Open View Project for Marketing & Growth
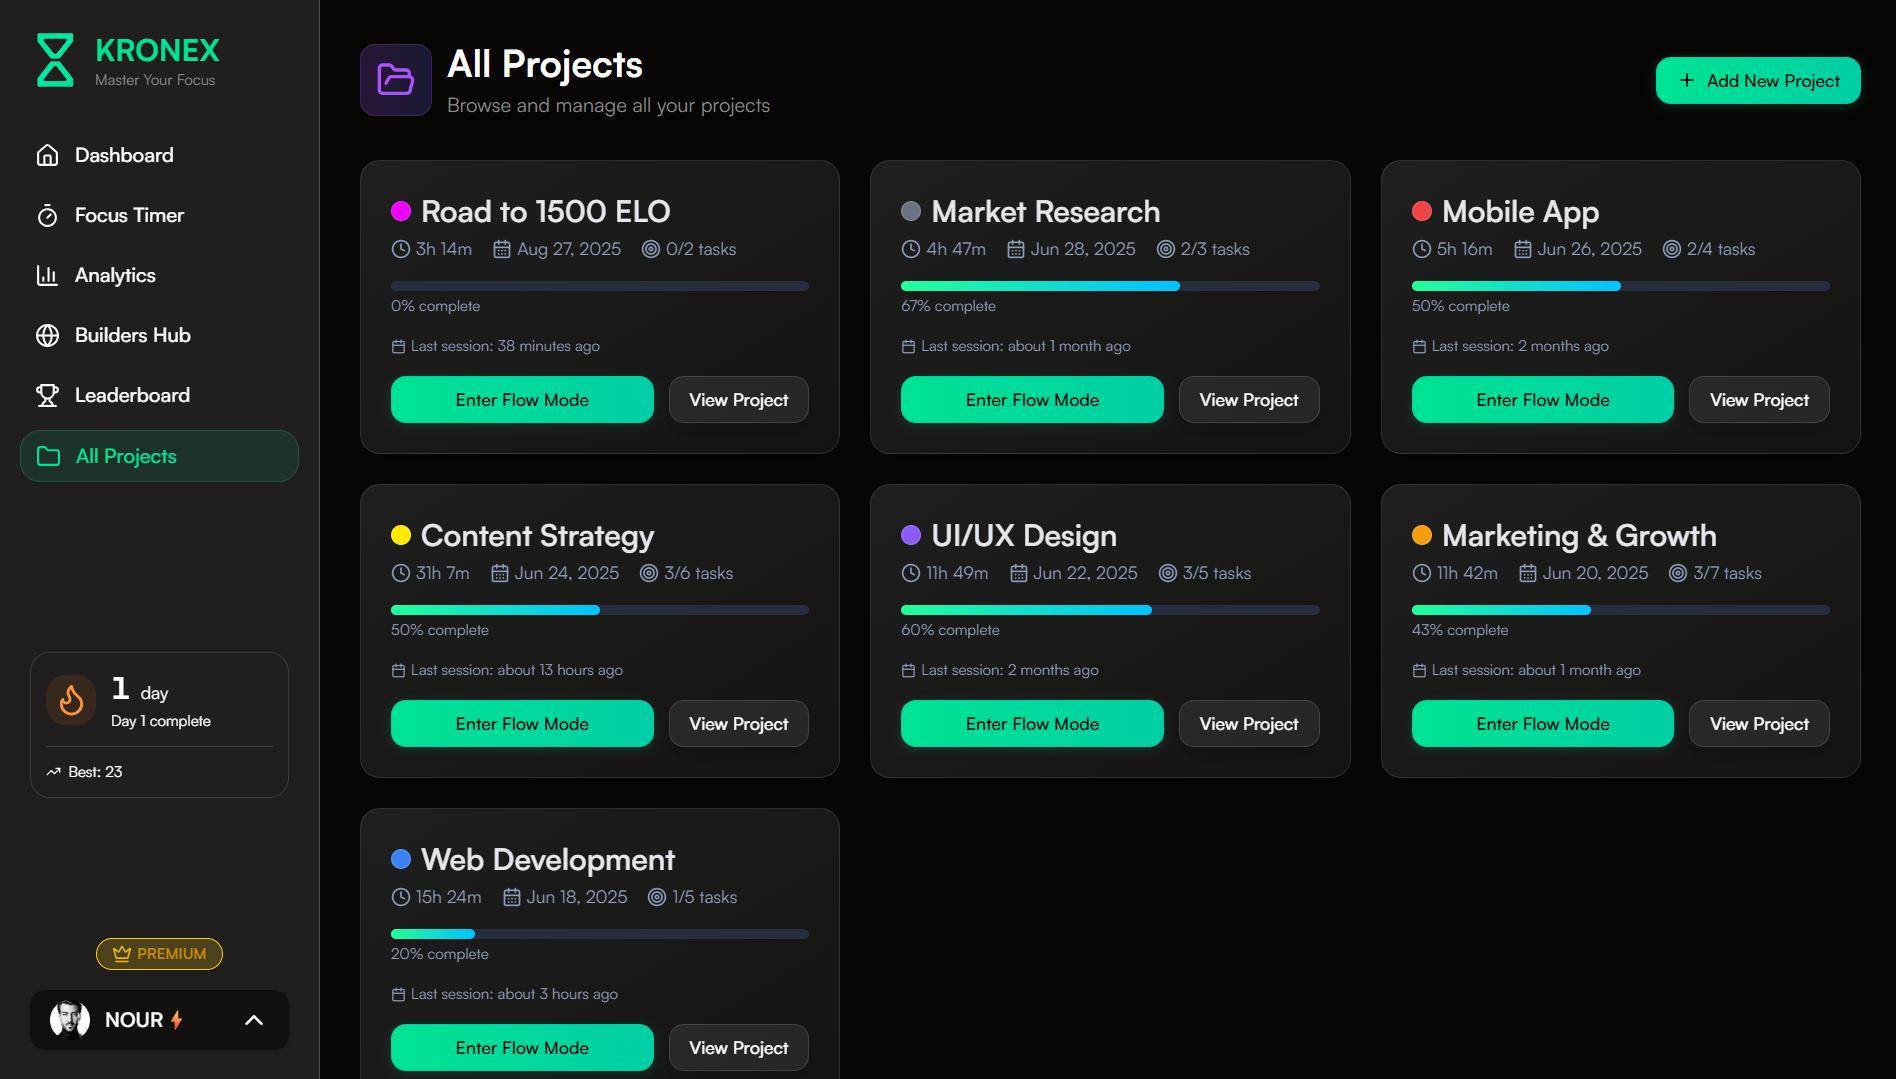Viewport: 1896px width, 1079px height. click(x=1758, y=724)
